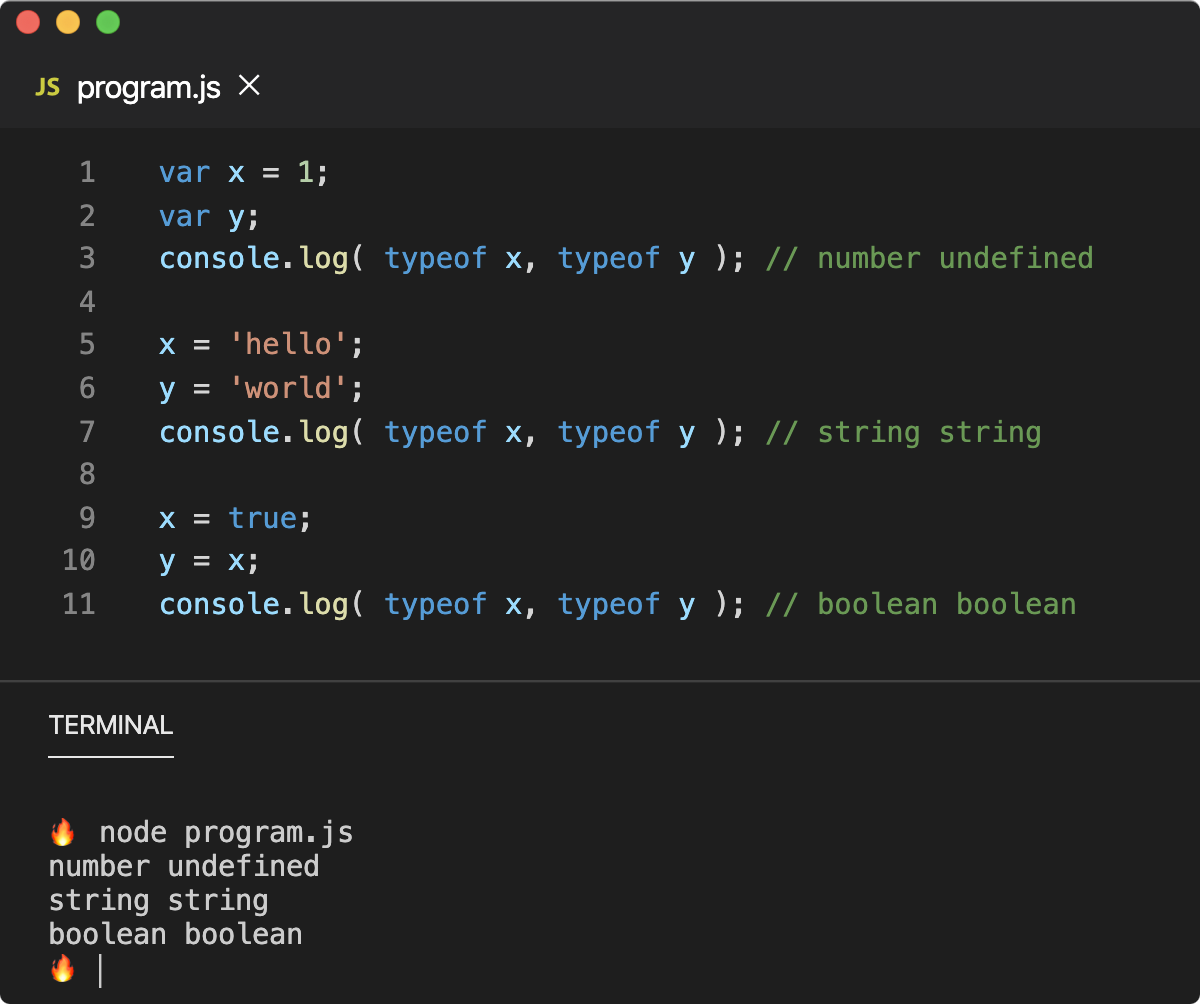Select the program.js tab

point(150,87)
